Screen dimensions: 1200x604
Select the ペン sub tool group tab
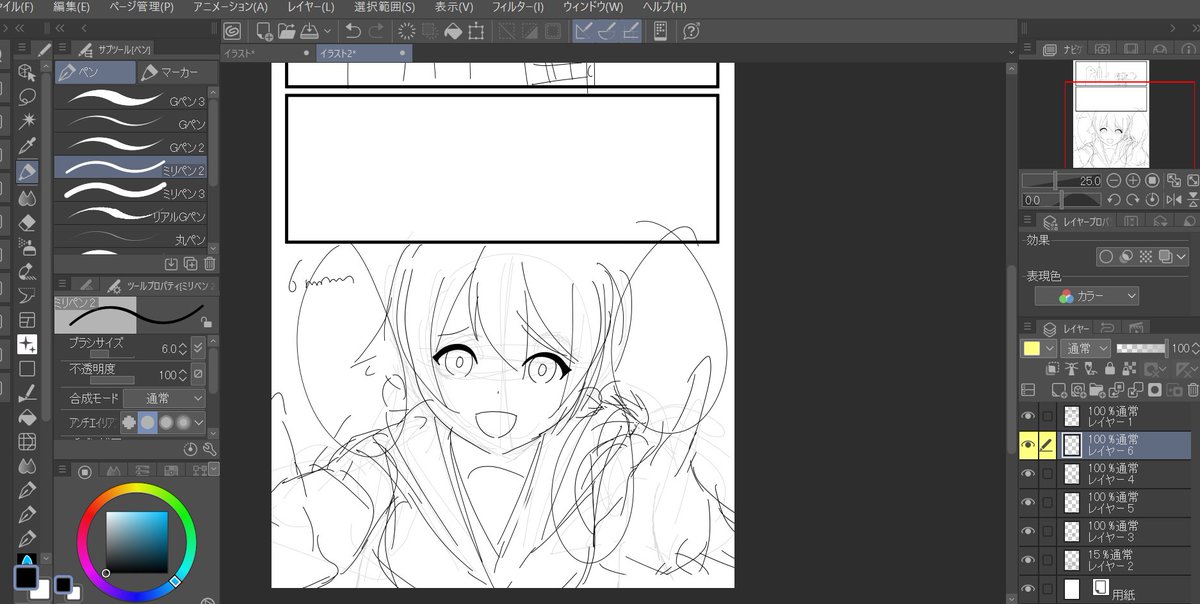(x=95, y=72)
